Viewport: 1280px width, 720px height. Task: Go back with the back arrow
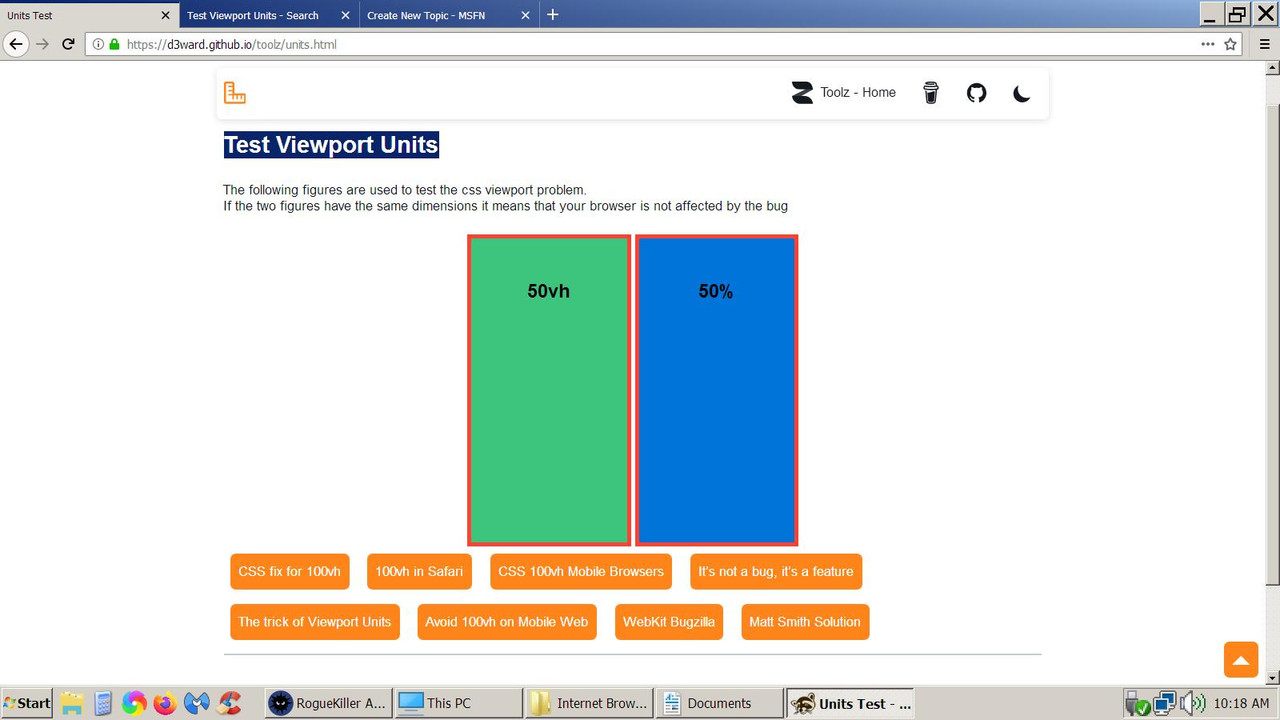[15, 44]
